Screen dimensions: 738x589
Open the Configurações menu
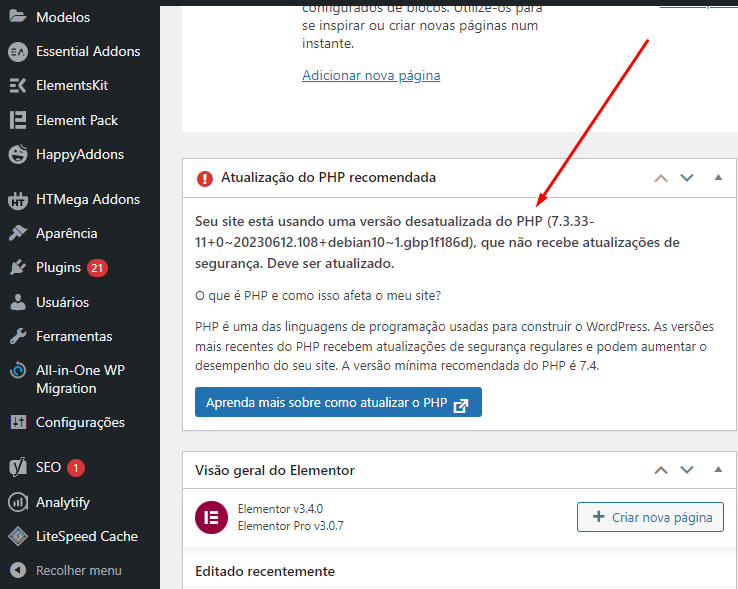(x=80, y=422)
